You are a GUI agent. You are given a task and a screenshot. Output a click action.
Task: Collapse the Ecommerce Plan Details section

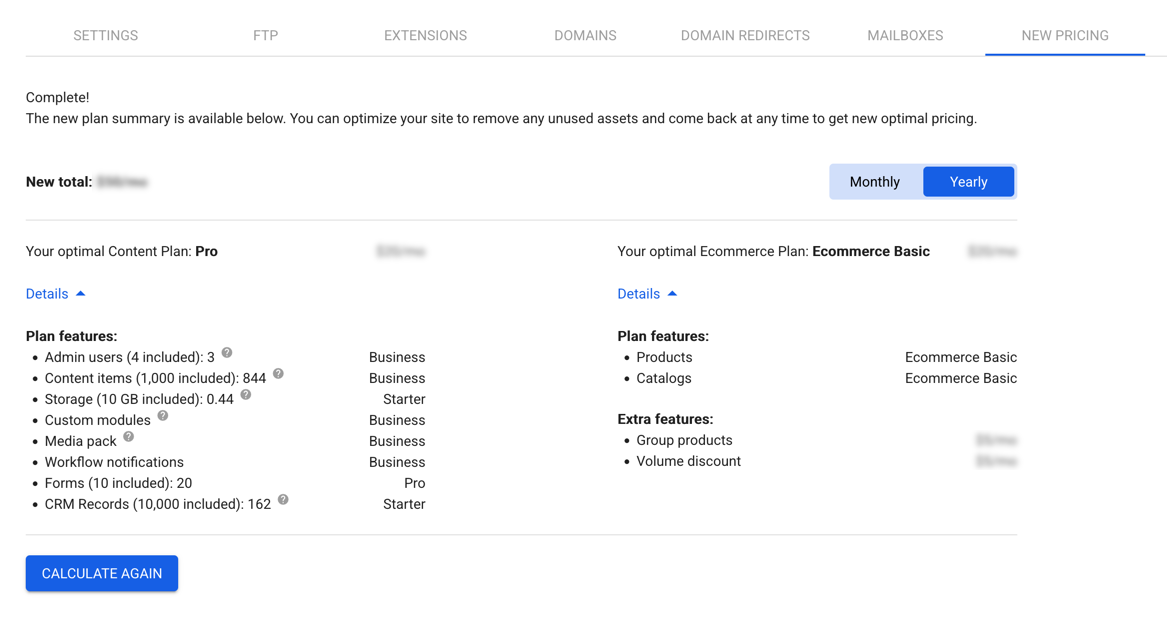[x=648, y=293]
